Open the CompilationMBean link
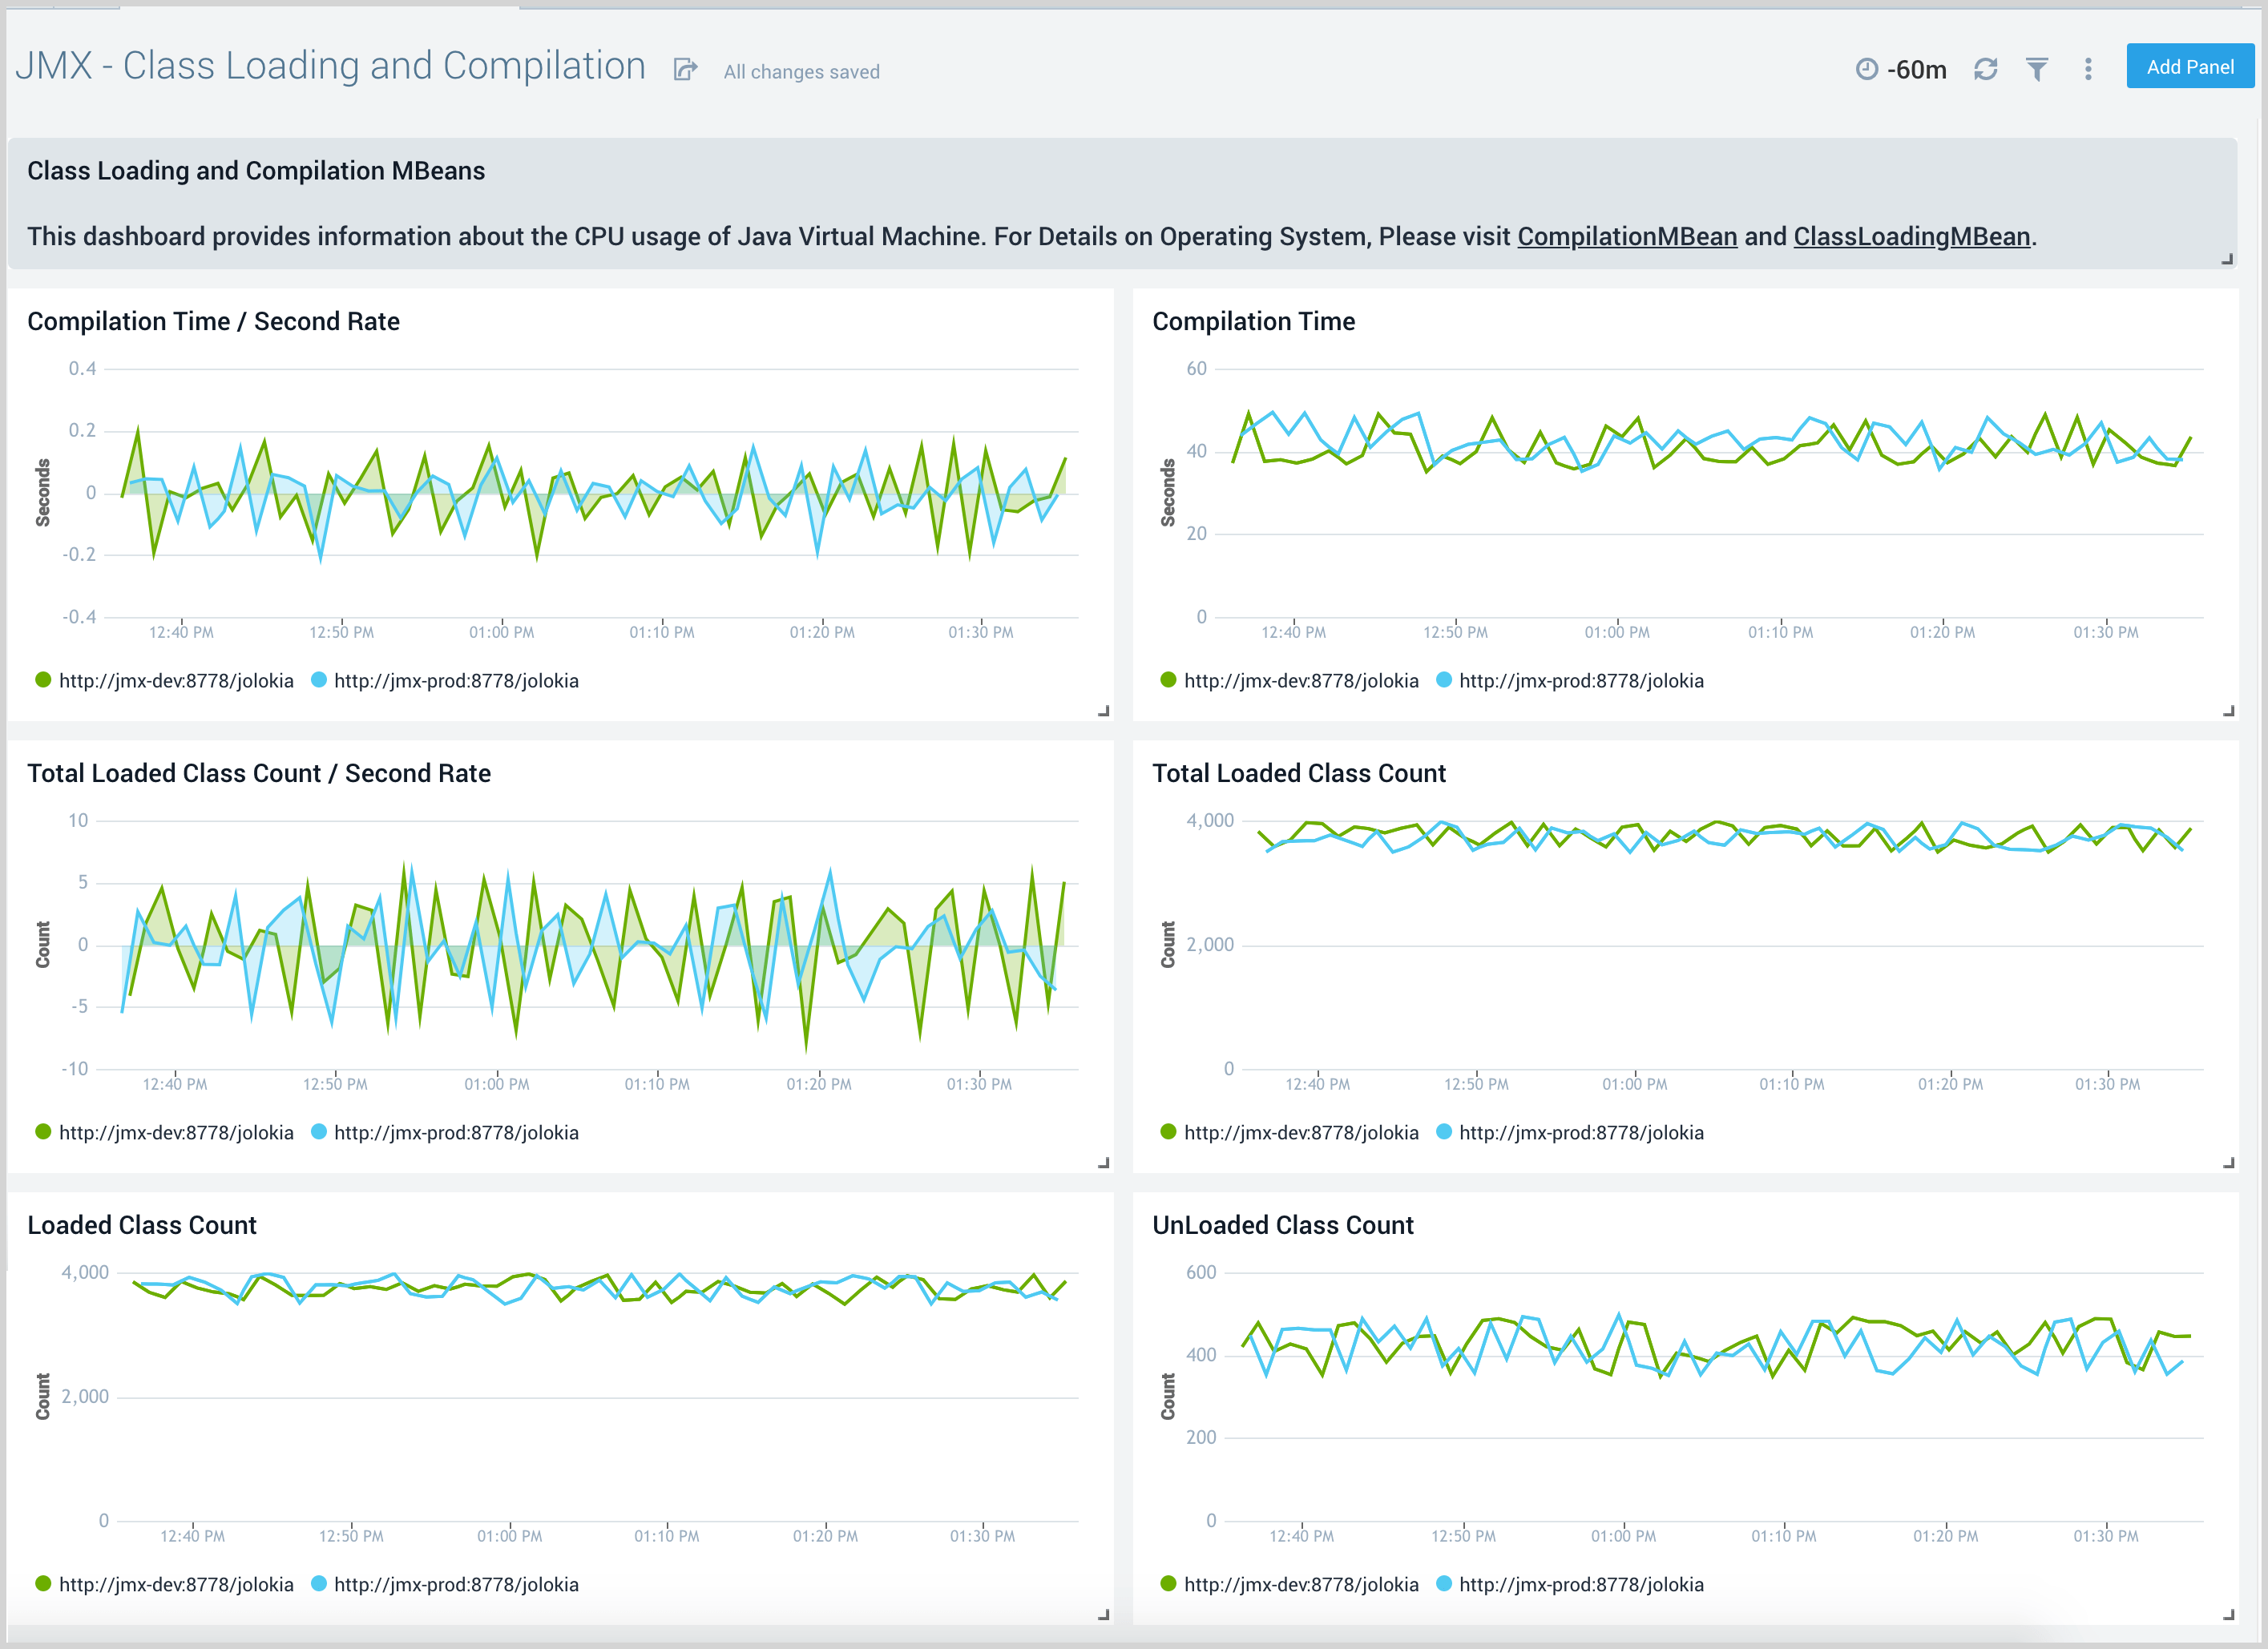Screen dimensions: 2268x1649 coord(1627,237)
